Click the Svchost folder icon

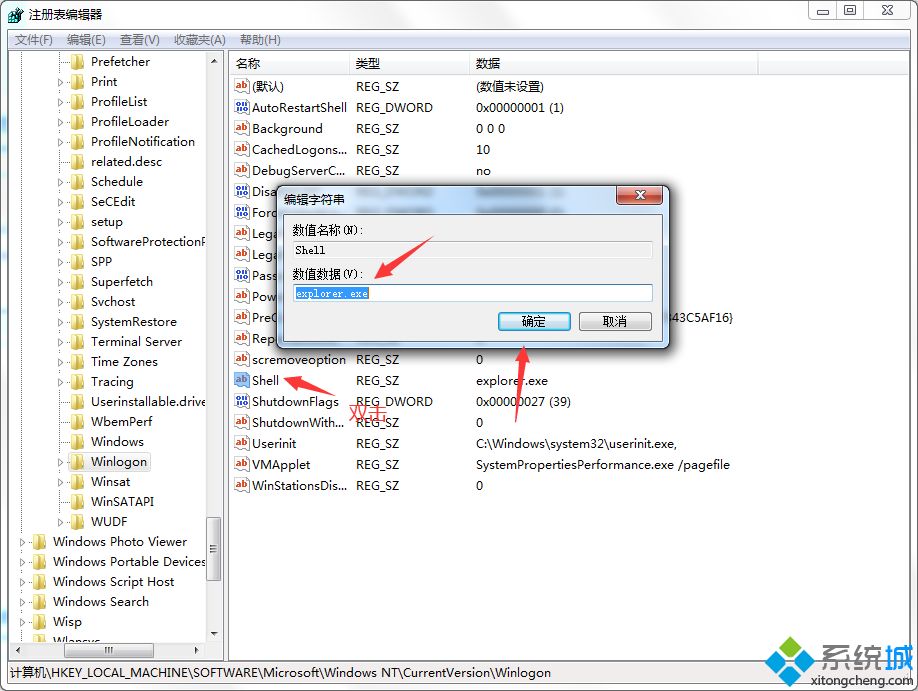click(x=77, y=302)
